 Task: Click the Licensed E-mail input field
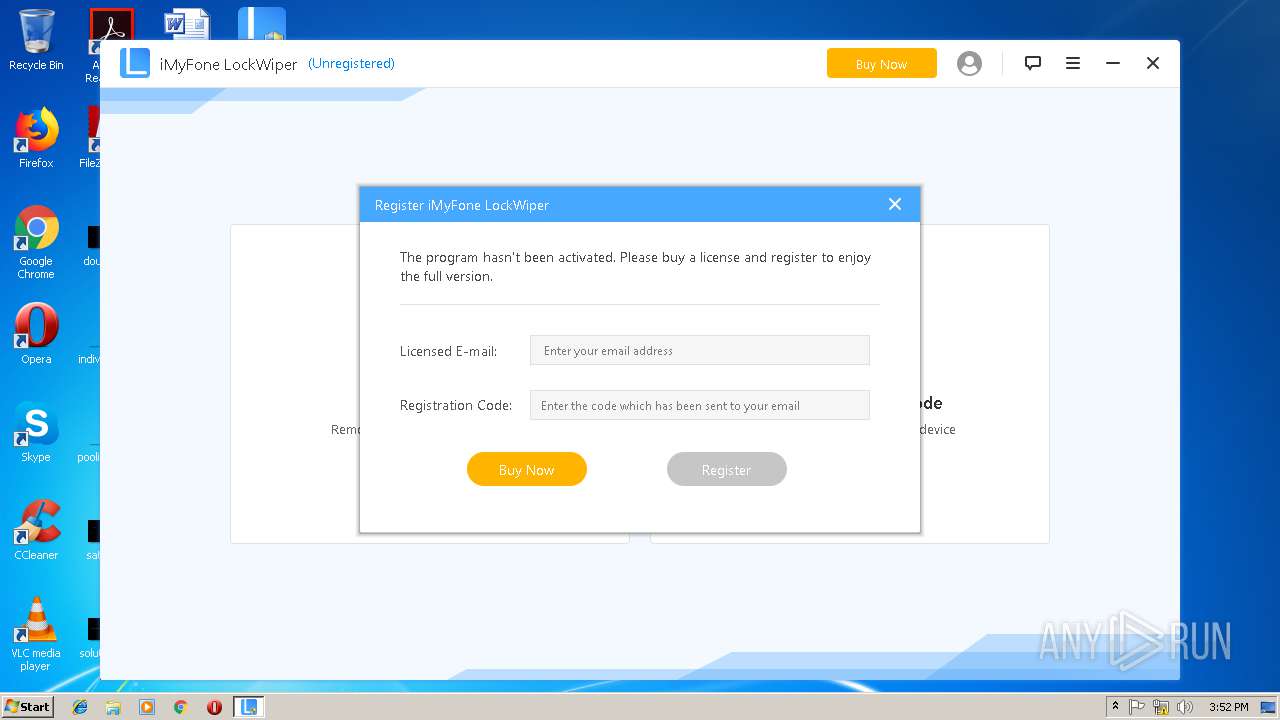tap(700, 350)
